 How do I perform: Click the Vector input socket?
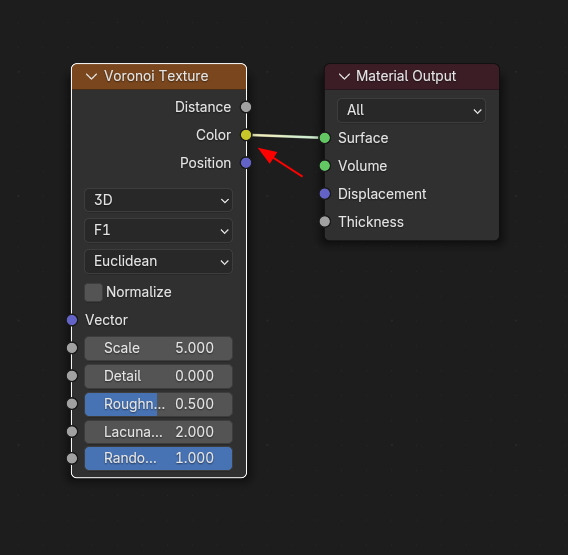click(72, 320)
